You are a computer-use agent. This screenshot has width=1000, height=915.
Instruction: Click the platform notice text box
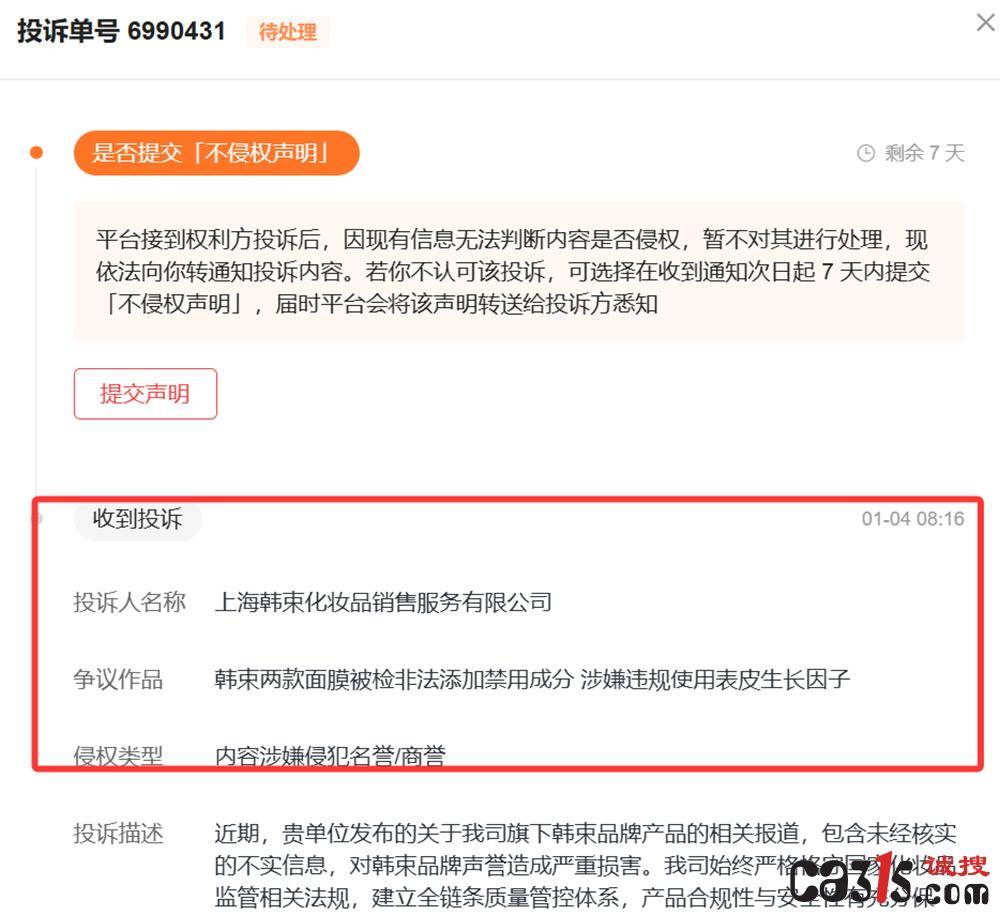(x=519, y=272)
